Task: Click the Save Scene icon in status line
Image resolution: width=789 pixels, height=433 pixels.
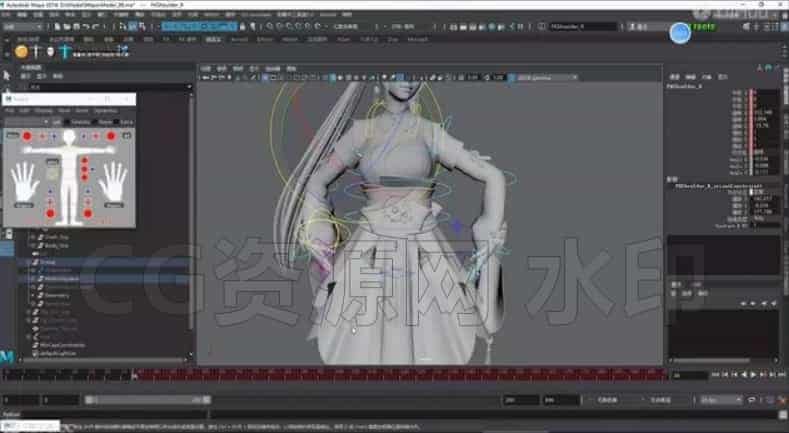Action: [76, 27]
